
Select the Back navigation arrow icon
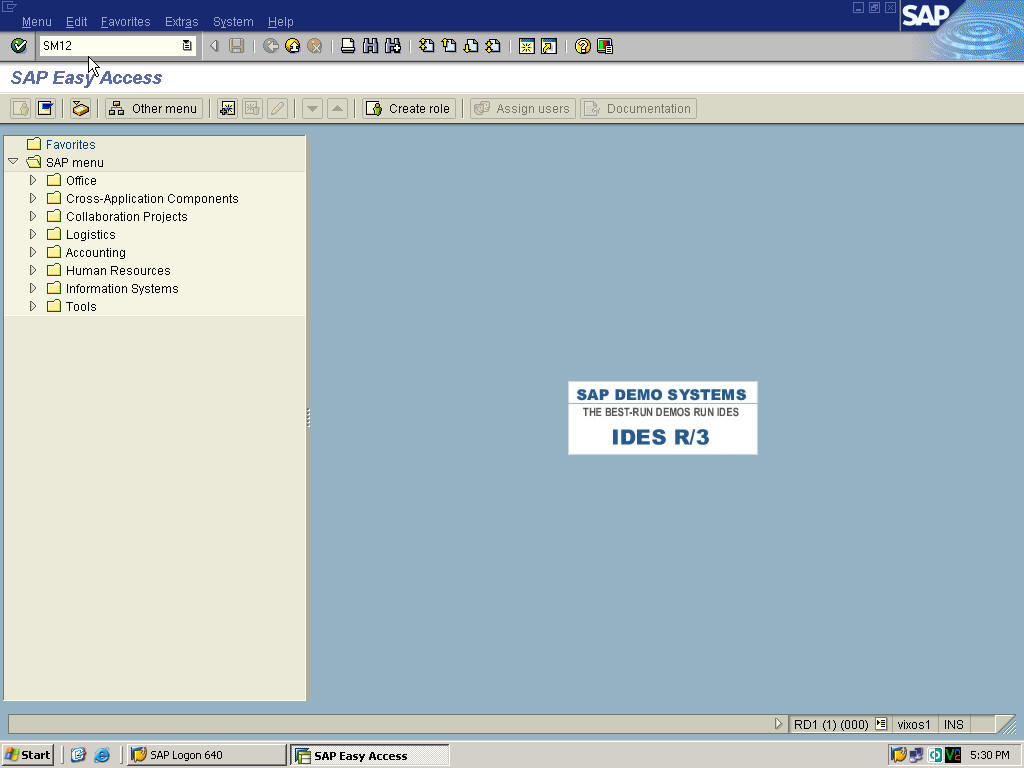(269, 45)
